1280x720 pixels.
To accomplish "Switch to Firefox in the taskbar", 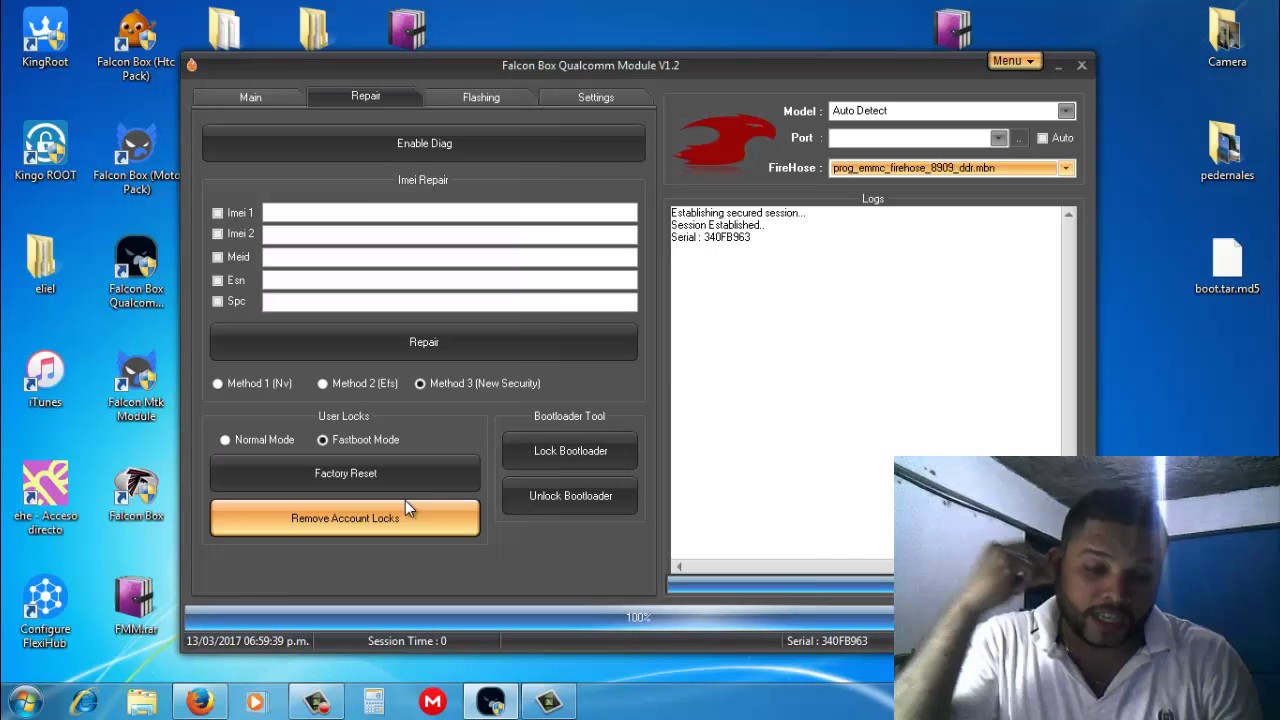I will click(200, 702).
